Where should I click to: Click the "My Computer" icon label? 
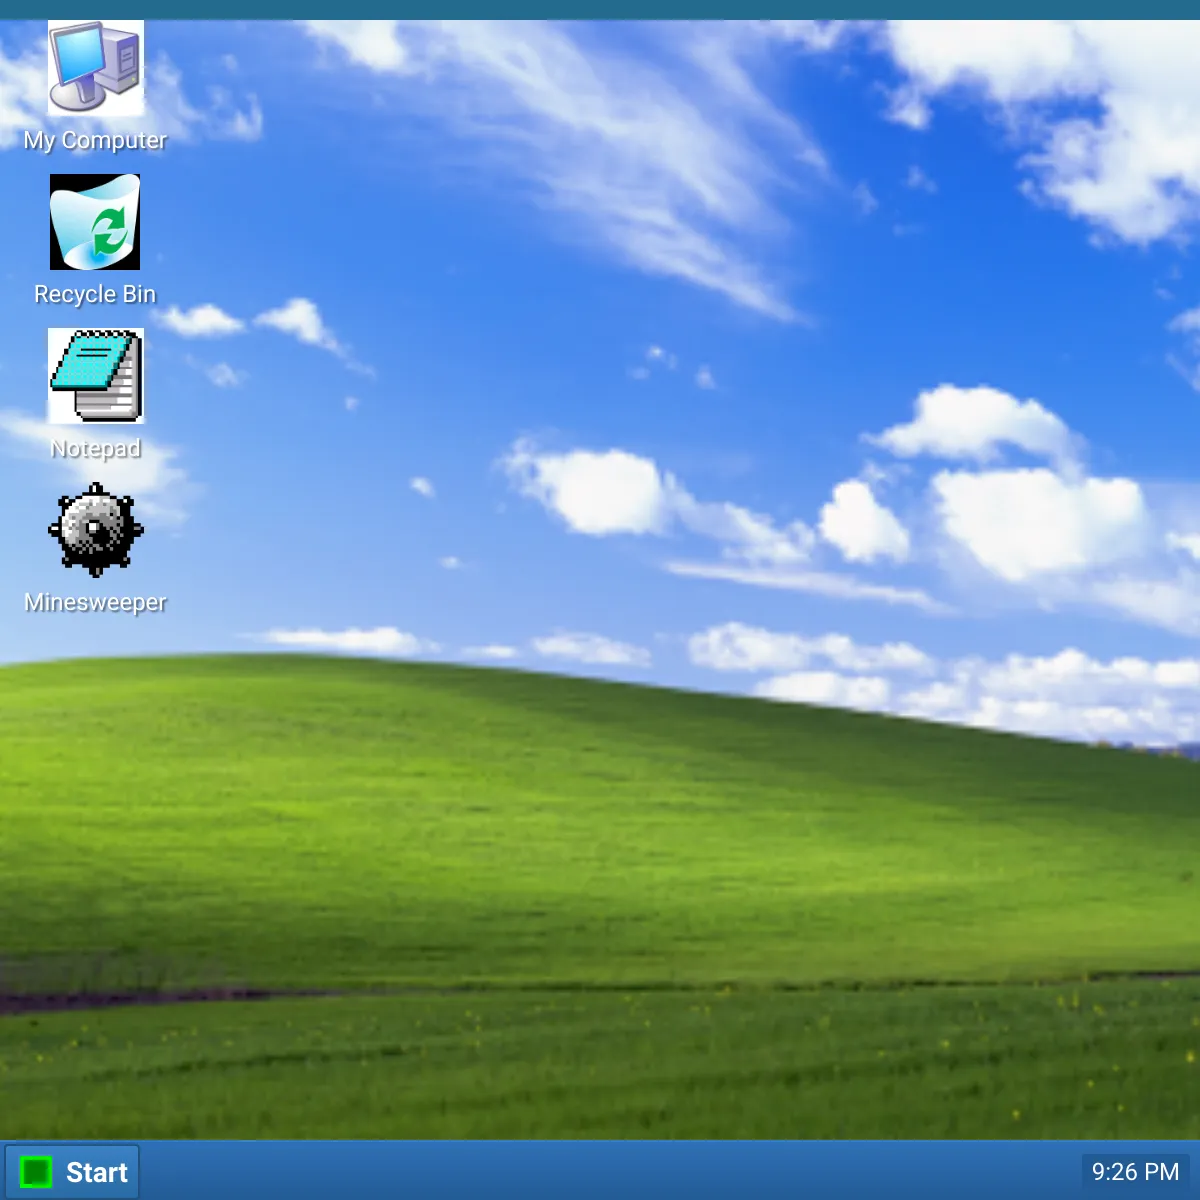tap(96, 140)
